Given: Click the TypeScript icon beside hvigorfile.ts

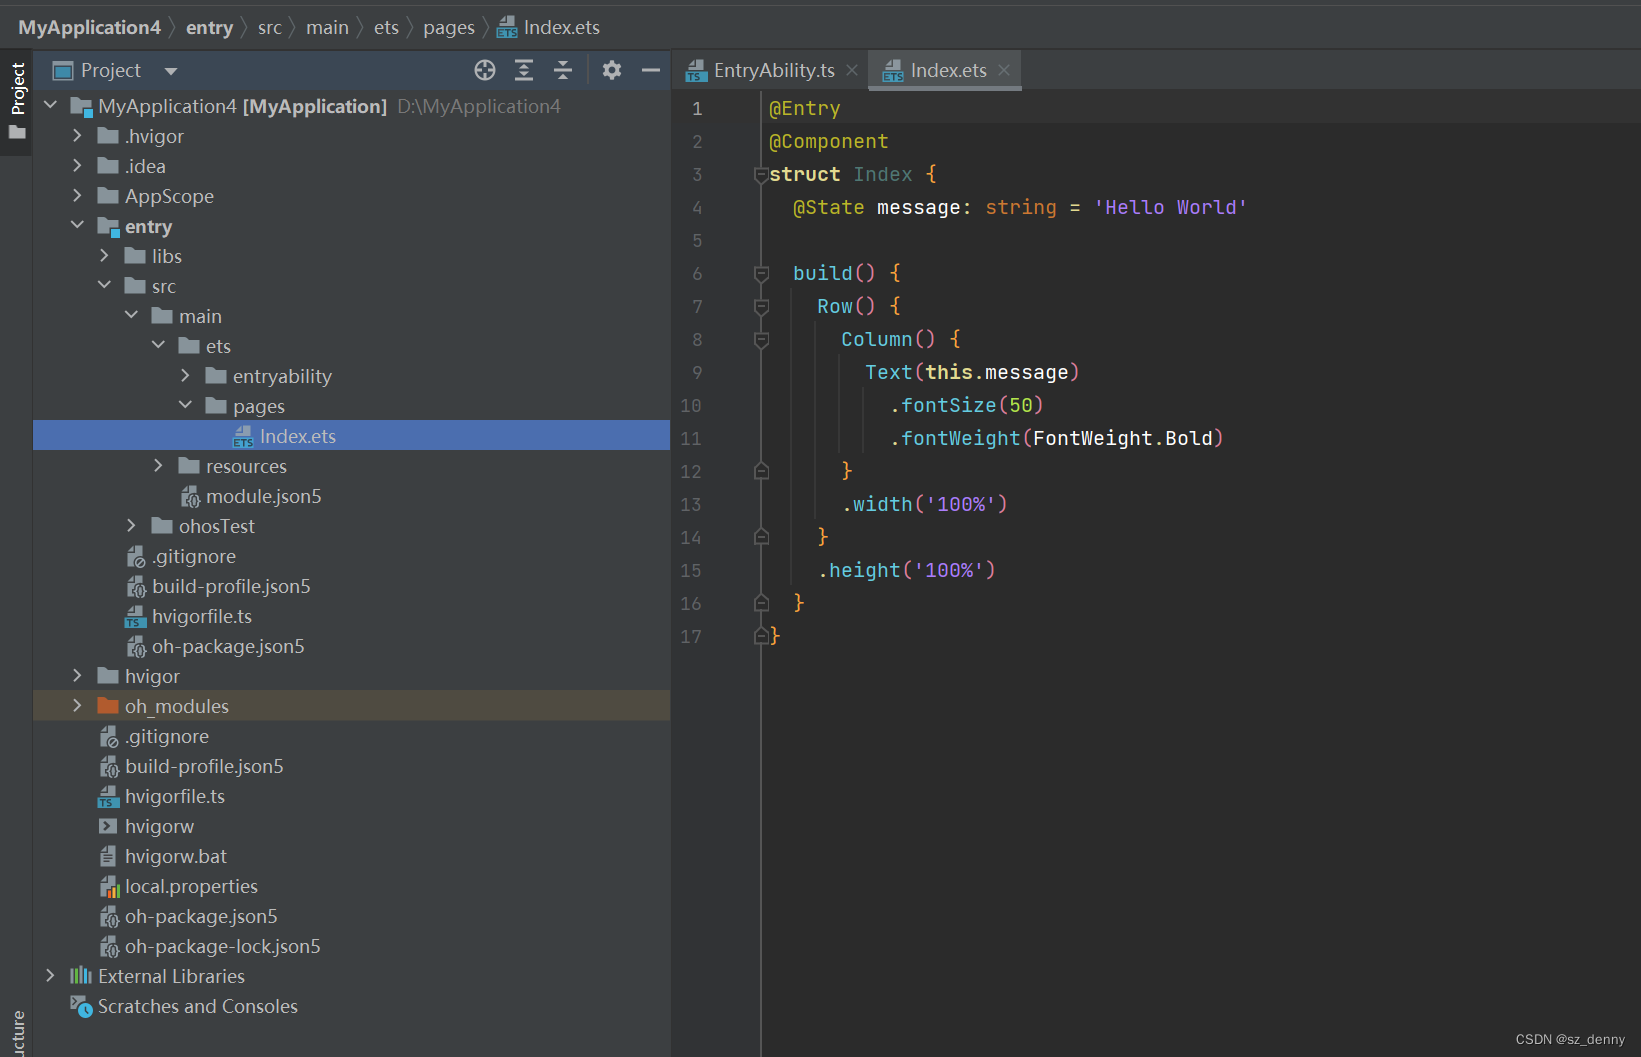Looking at the screenshot, I should (134, 616).
